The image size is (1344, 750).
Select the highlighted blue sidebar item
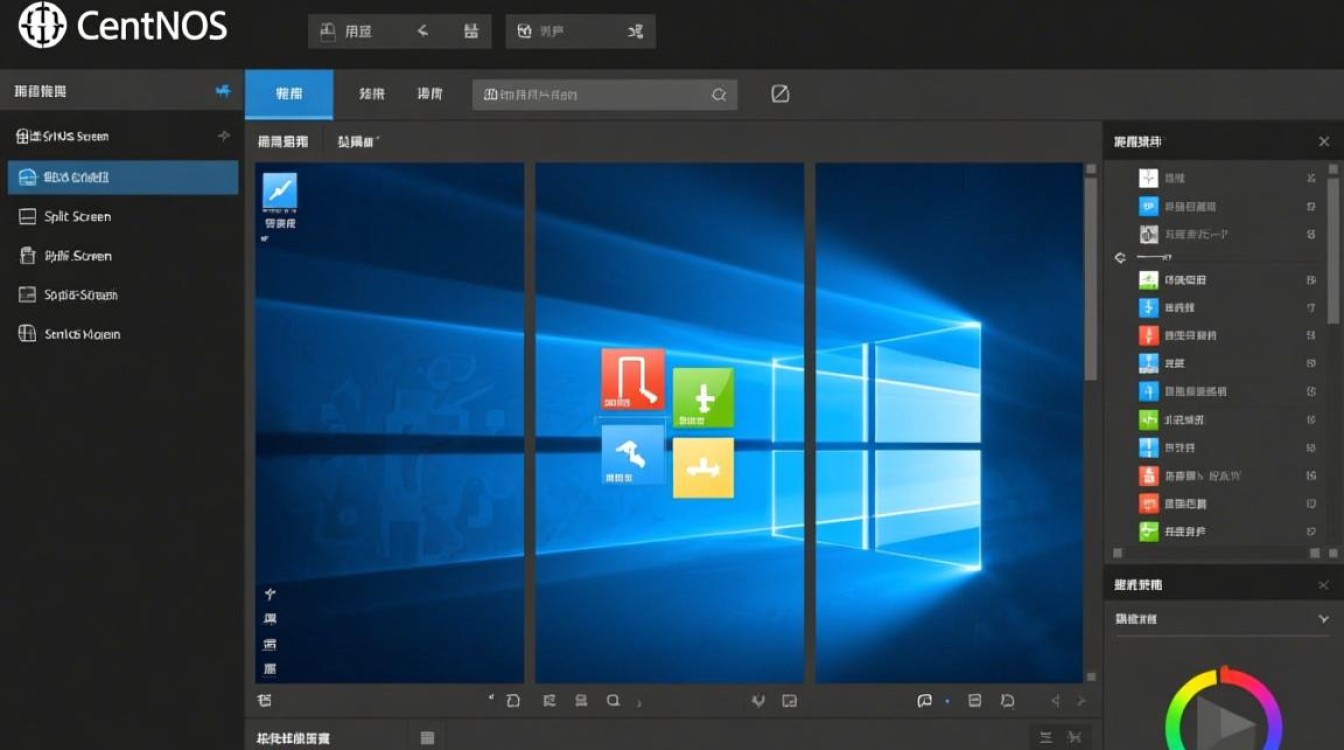coord(123,177)
